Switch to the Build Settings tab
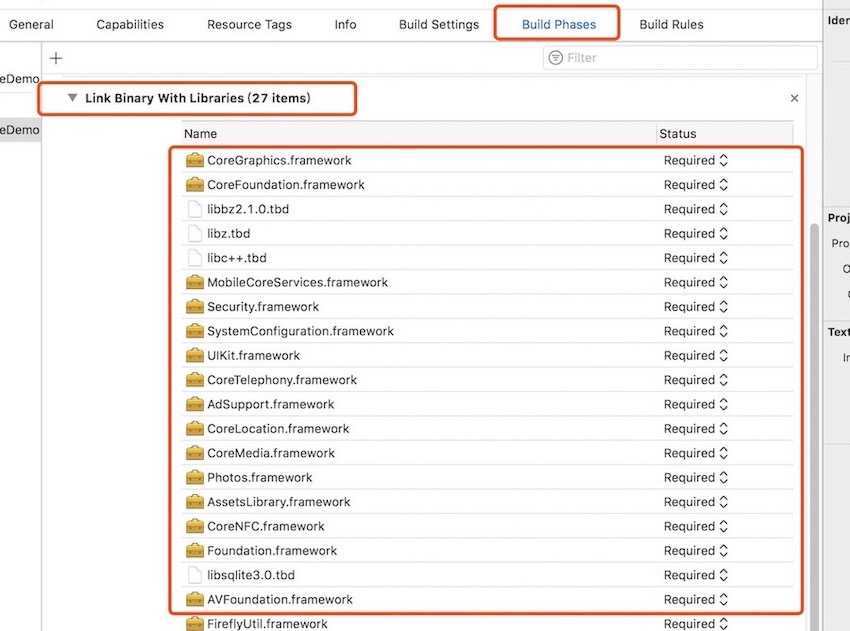 439,24
